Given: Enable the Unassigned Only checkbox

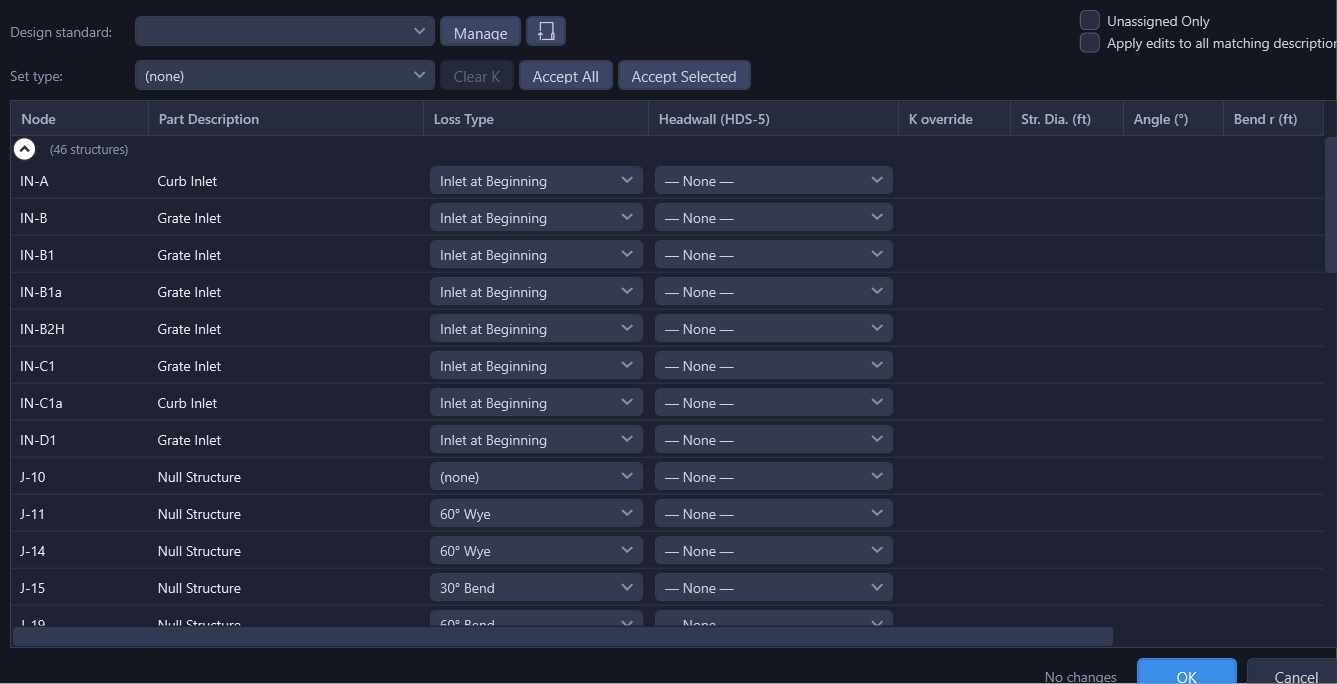Looking at the screenshot, I should 1090,20.
